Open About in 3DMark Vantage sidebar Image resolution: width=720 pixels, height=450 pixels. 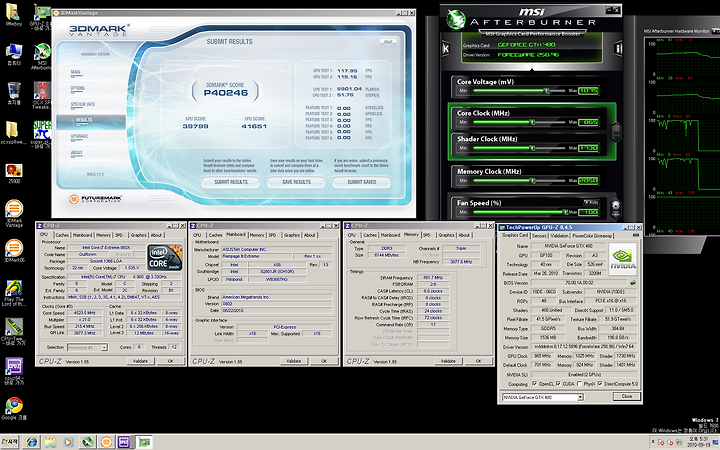(x=76, y=152)
